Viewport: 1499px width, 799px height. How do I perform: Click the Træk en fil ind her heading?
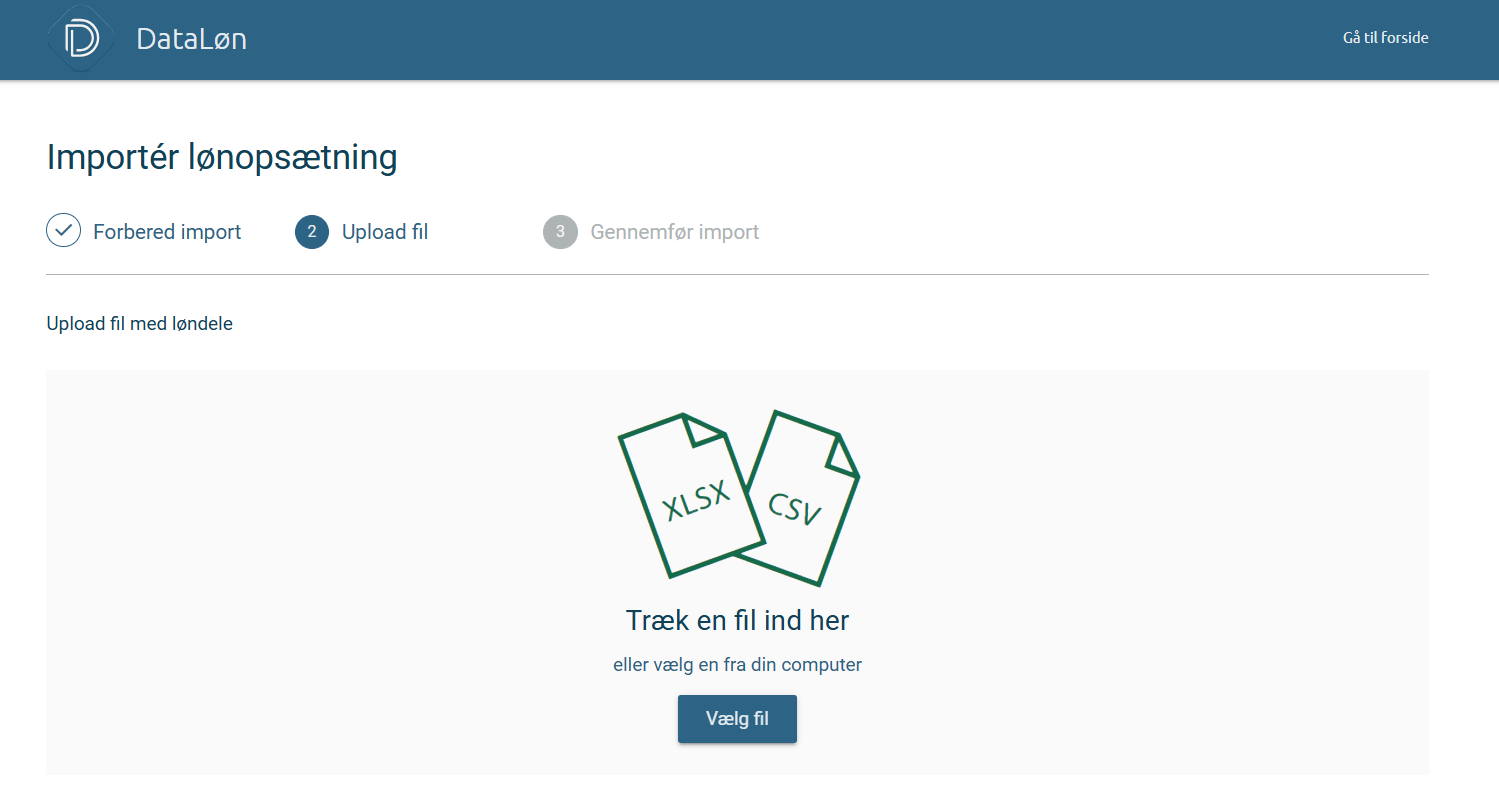pyautogui.click(x=737, y=620)
